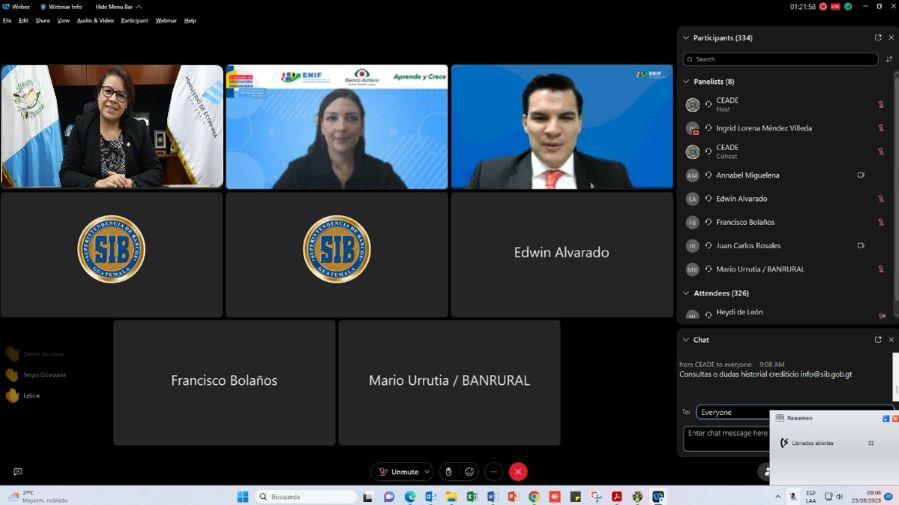Click the participants Search field
The image size is (899, 505).
pyautogui.click(x=780, y=59)
